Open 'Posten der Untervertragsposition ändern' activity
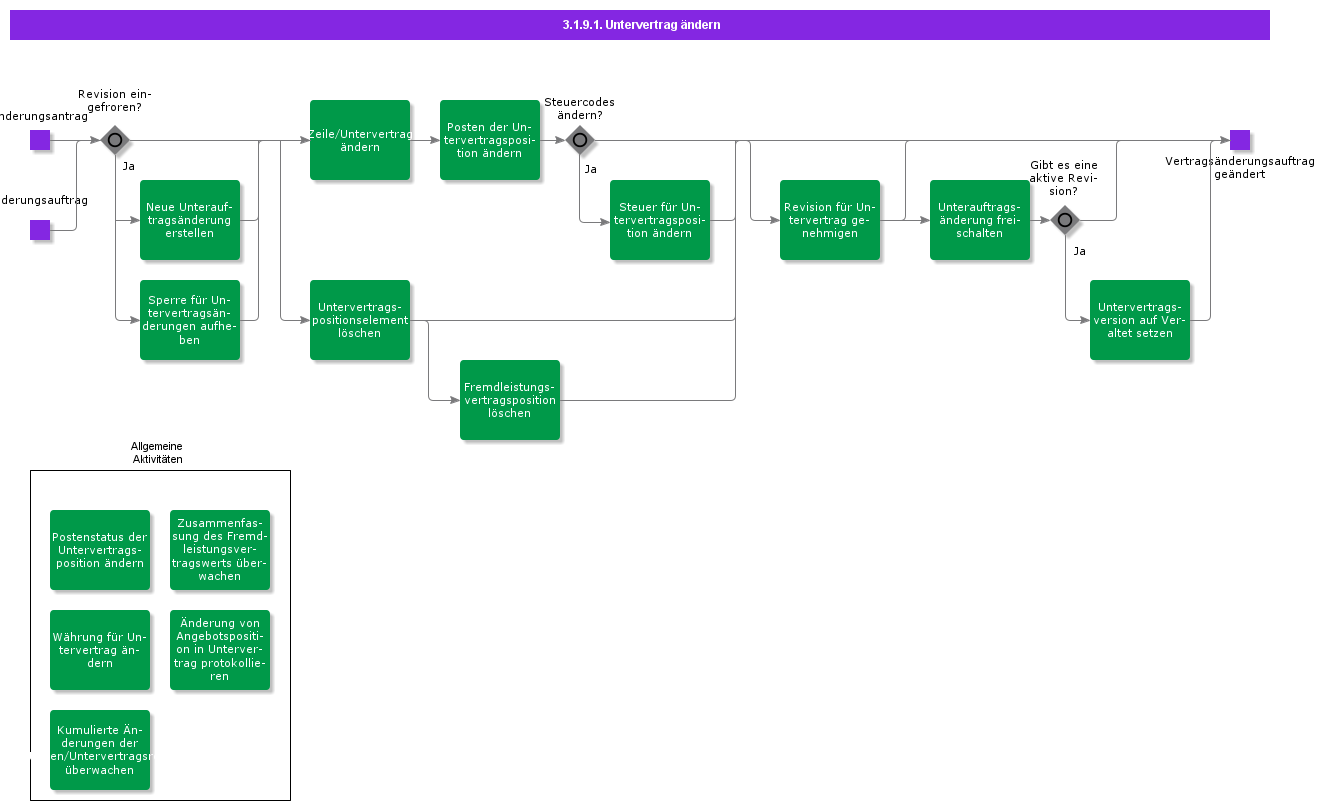Screen dimensions: 1326x810 490,140
